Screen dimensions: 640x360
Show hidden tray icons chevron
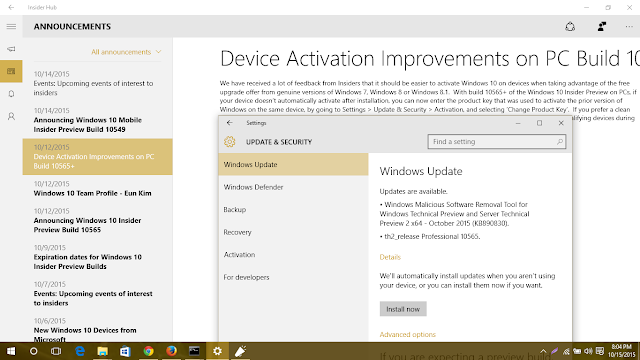tap(543, 351)
